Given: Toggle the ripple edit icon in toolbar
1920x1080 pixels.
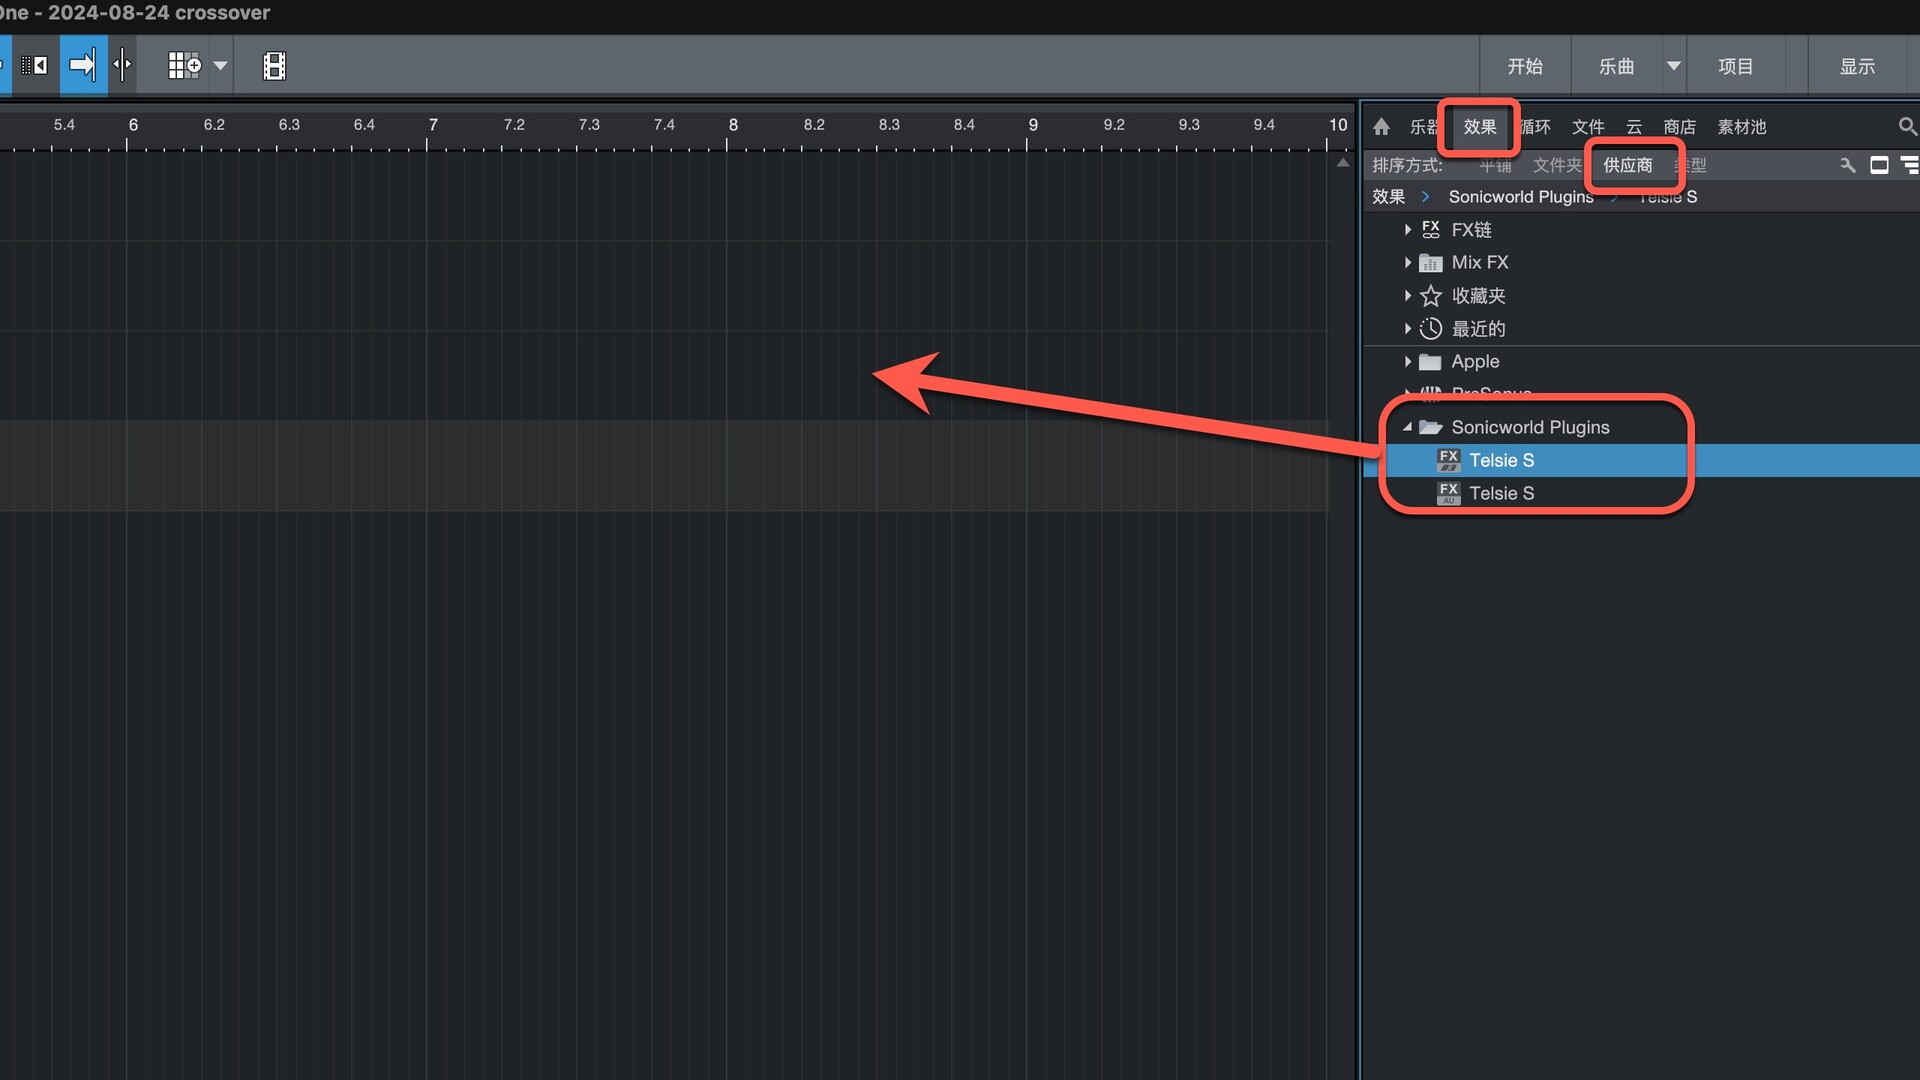Looking at the screenshot, I should click(35, 66).
